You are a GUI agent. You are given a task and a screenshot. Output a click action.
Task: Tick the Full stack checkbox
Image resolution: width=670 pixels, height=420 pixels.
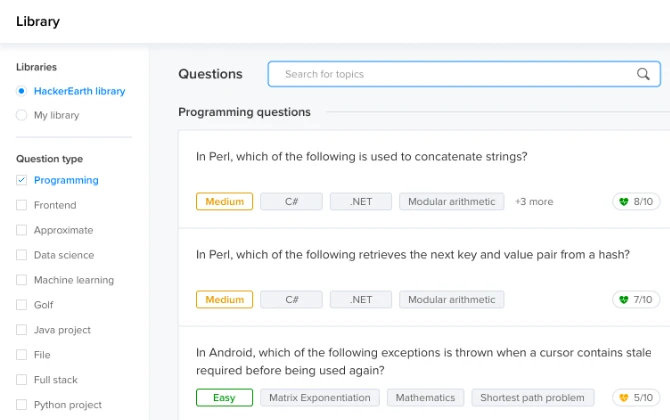point(21,379)
